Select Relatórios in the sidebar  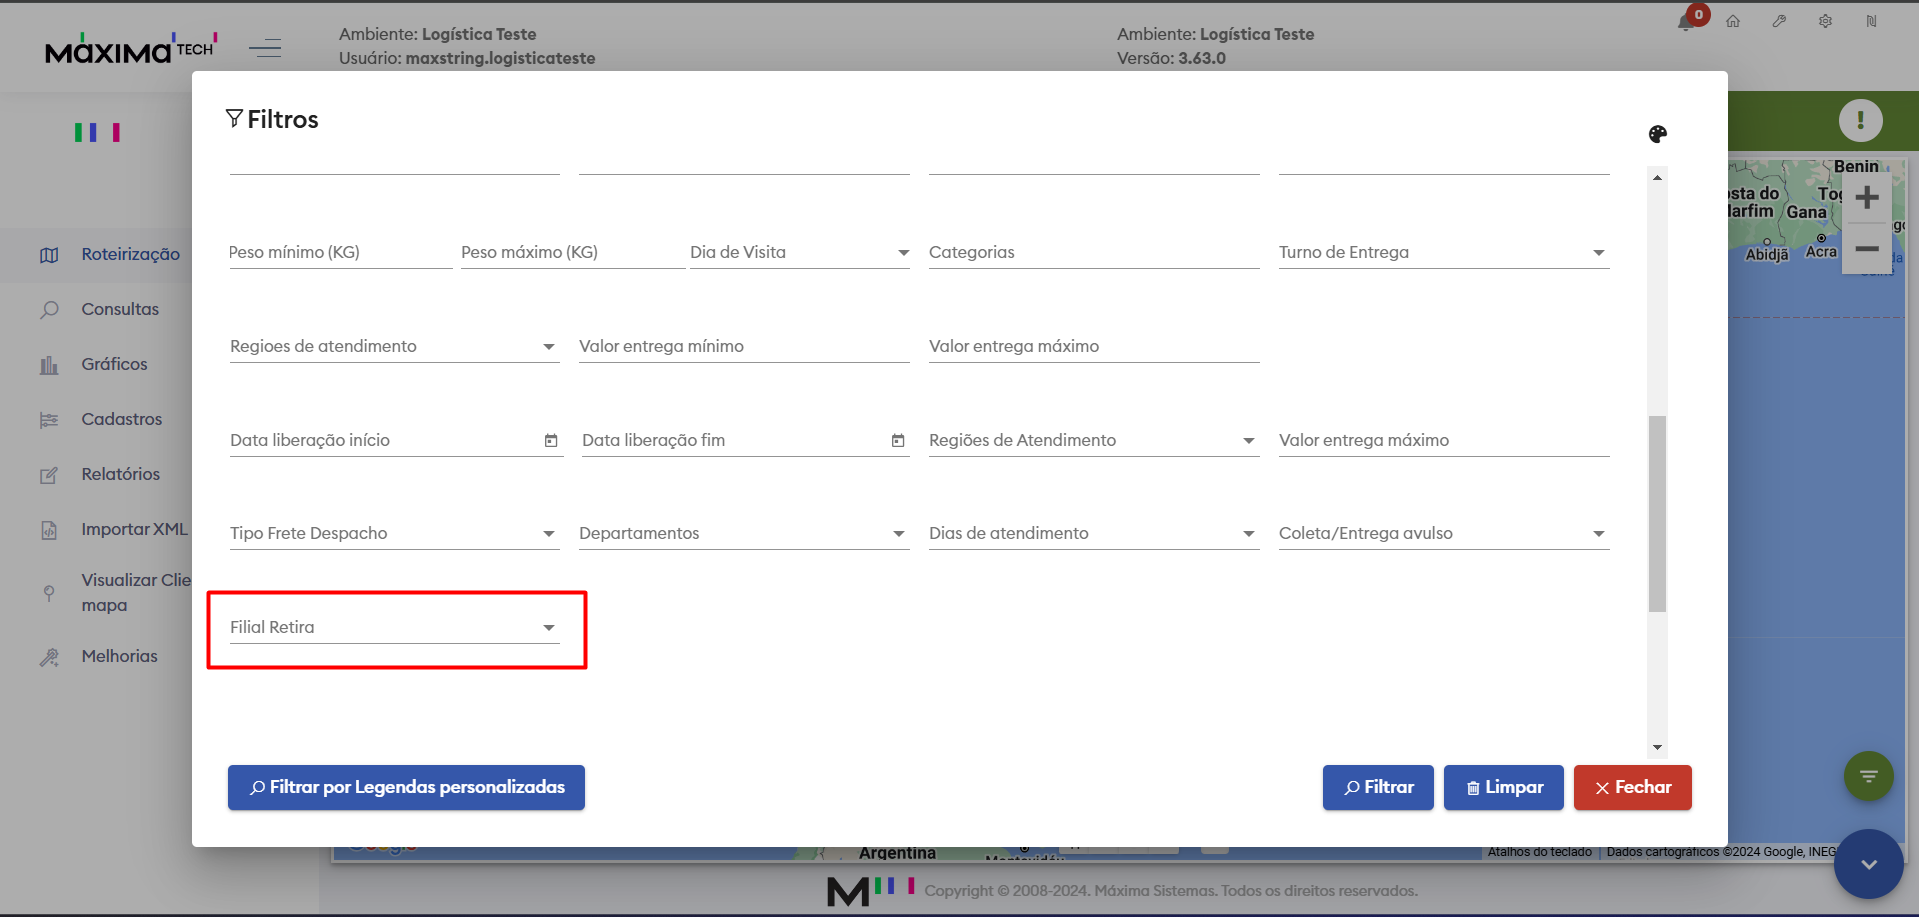pos(96,474)
